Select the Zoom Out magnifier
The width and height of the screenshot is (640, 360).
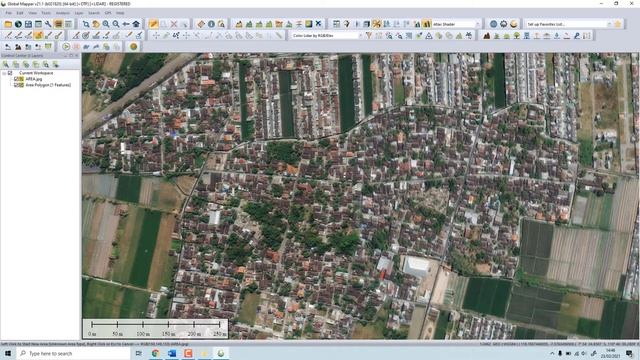tap(116, 24)
